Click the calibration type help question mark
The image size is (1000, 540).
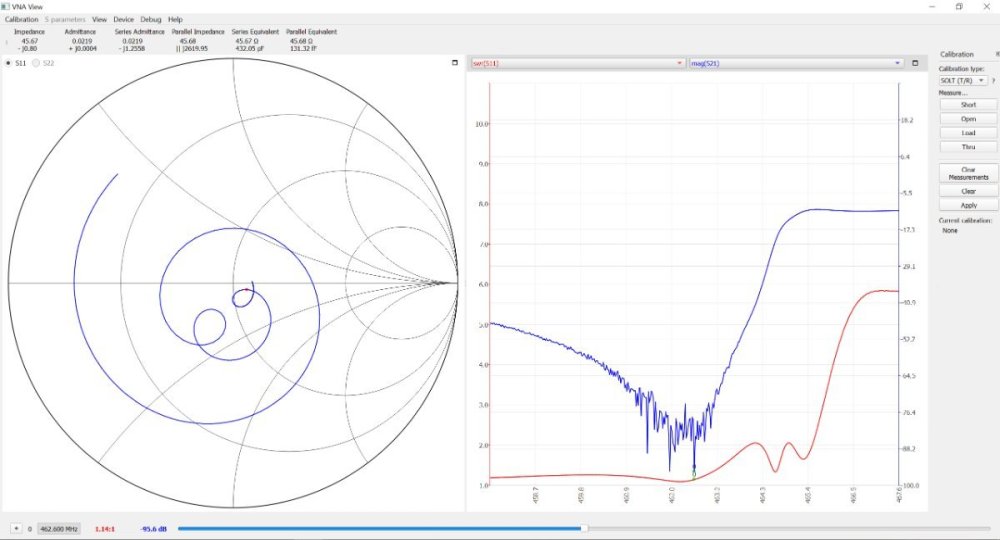click(993, 80)
